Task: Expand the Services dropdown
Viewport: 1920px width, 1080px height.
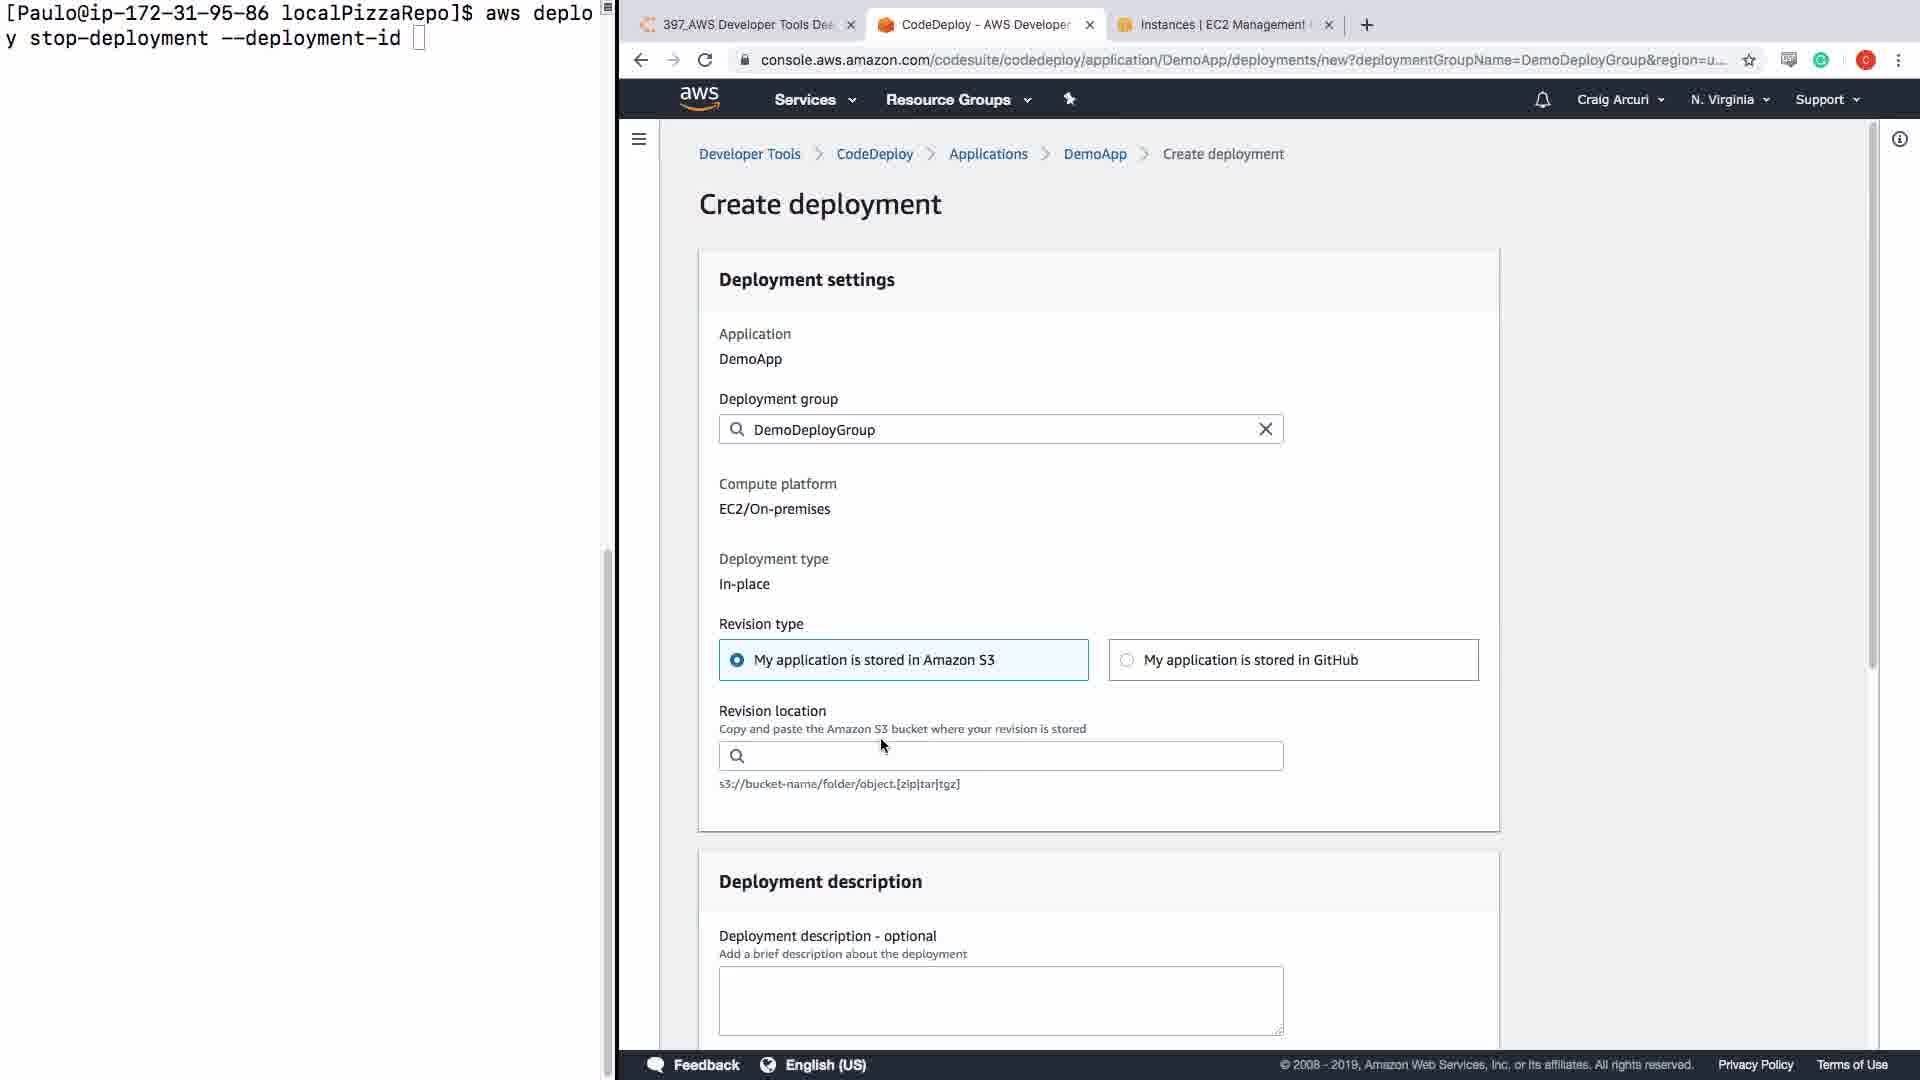Action: [815, 100]
